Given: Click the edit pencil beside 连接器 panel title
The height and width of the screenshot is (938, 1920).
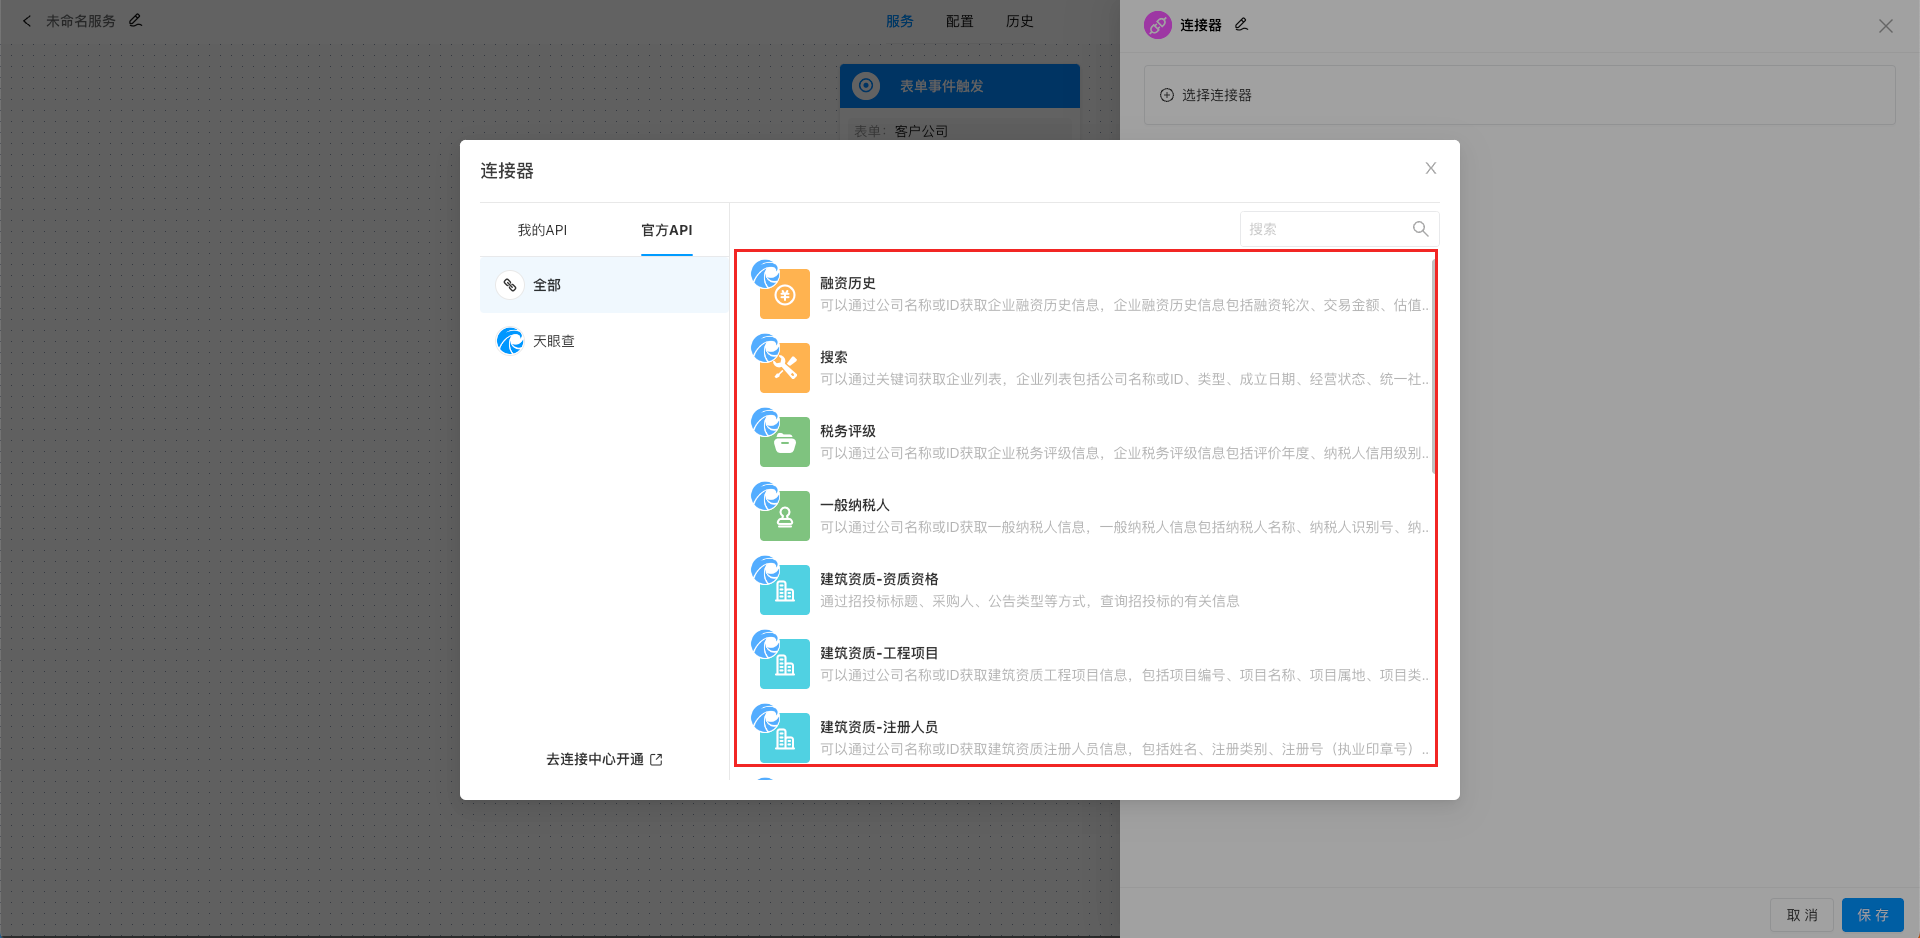Looking at the screenshot, I should coord(1241,23).
